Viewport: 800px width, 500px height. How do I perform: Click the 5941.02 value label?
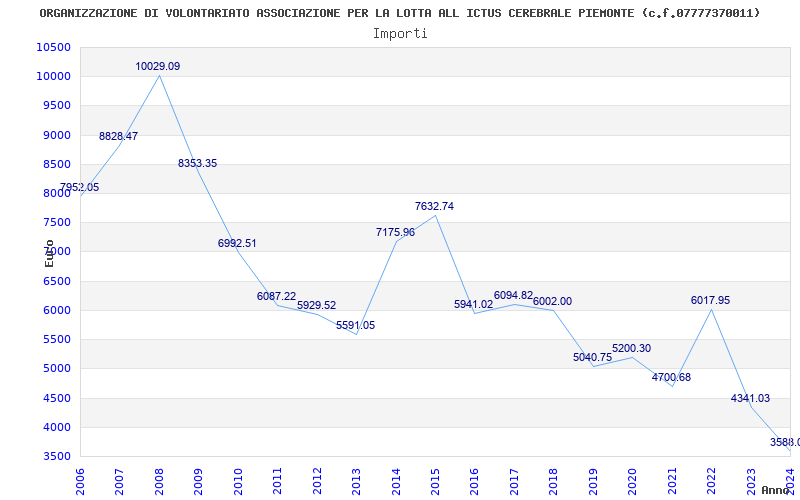pos(473,304)
